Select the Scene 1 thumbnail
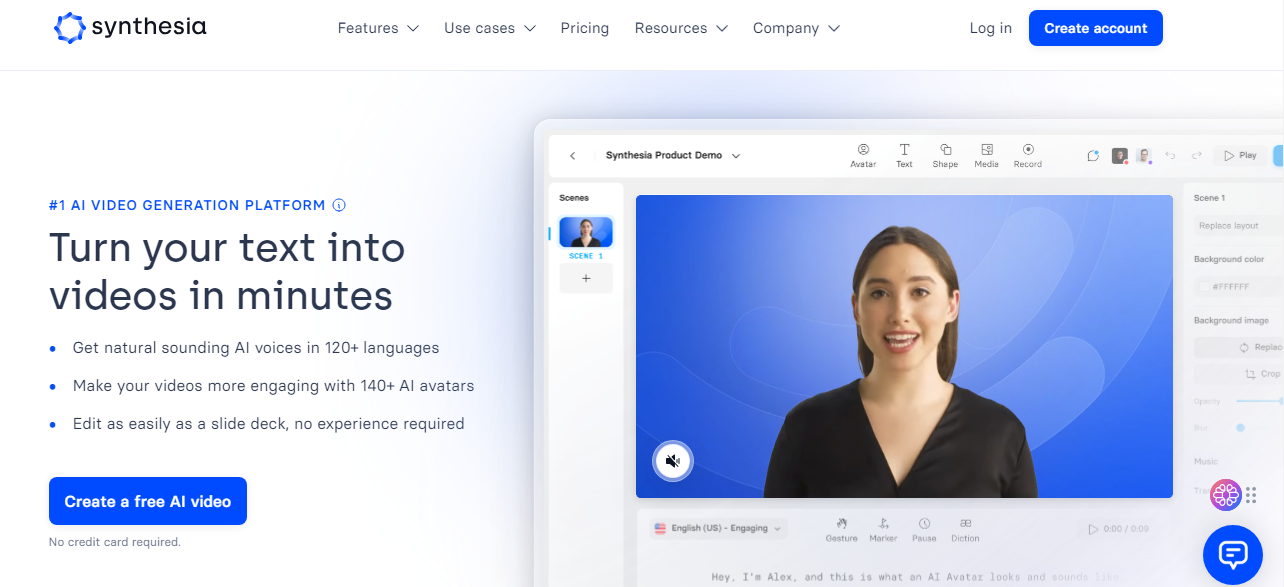The height and width of the screenshot is (587, 1284). coord(586,232)
